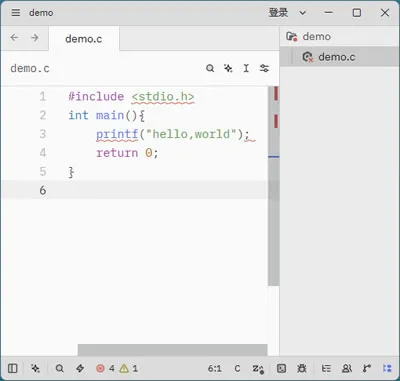The image size is (400, 381).
Task: Open the sparkle assistant icon in status bar
Action: click(35, 368)
